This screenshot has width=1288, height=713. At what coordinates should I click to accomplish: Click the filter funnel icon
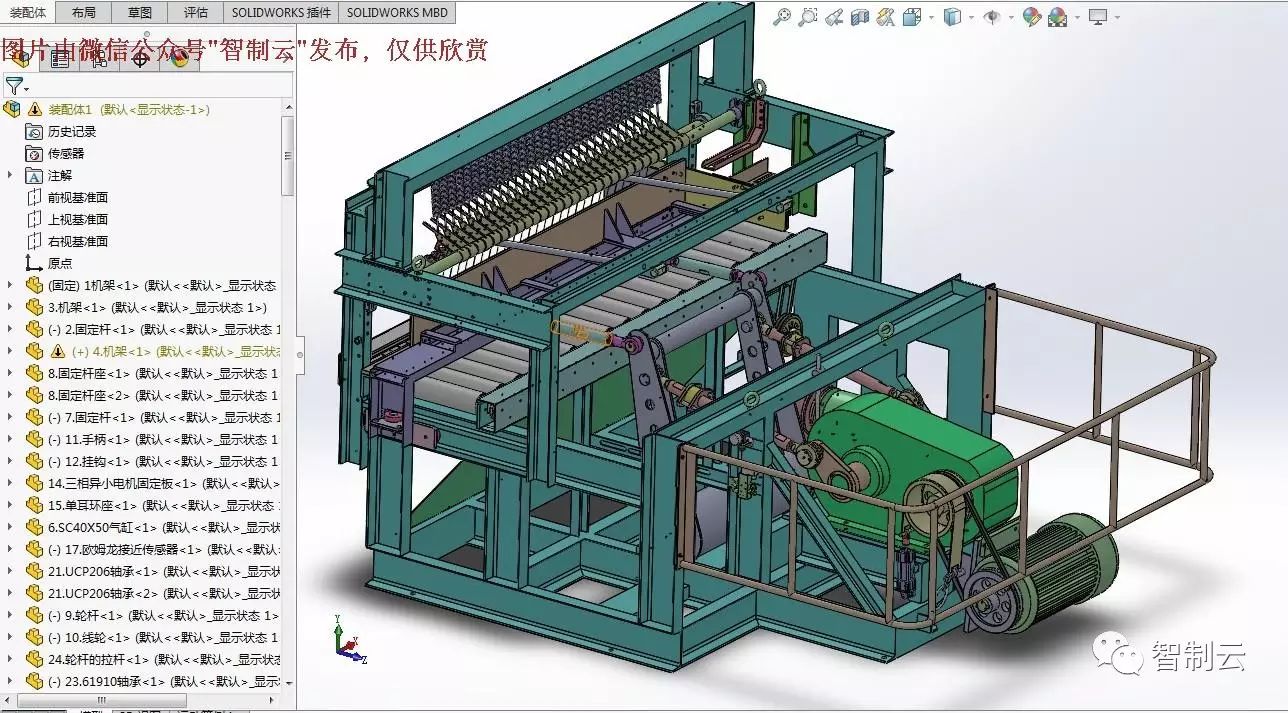pyautogui.click(x=13, y=86)
